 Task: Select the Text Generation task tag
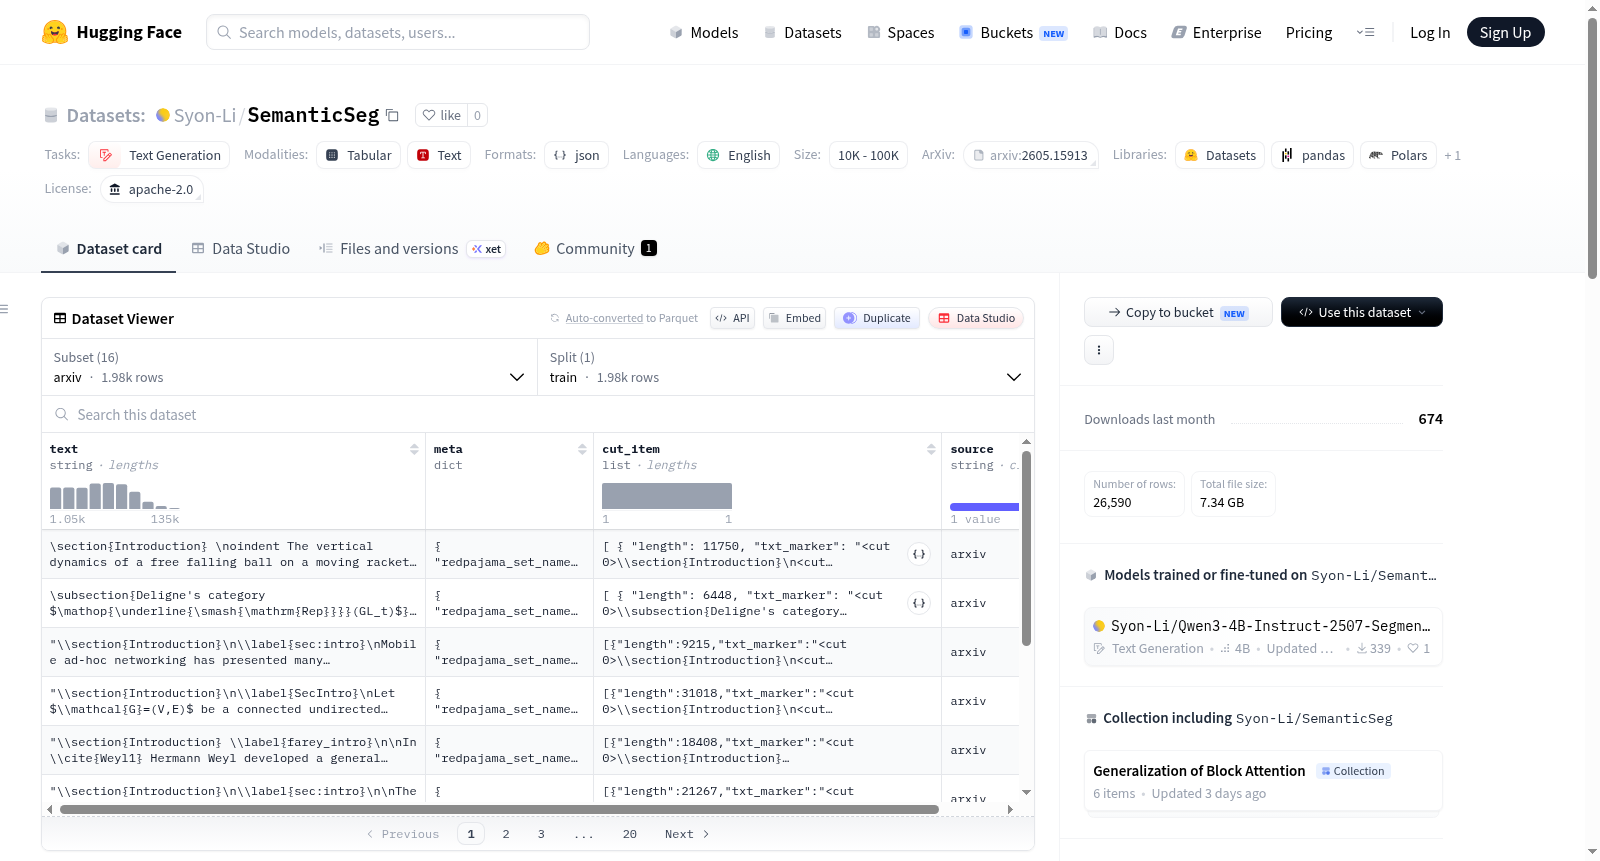159,155
